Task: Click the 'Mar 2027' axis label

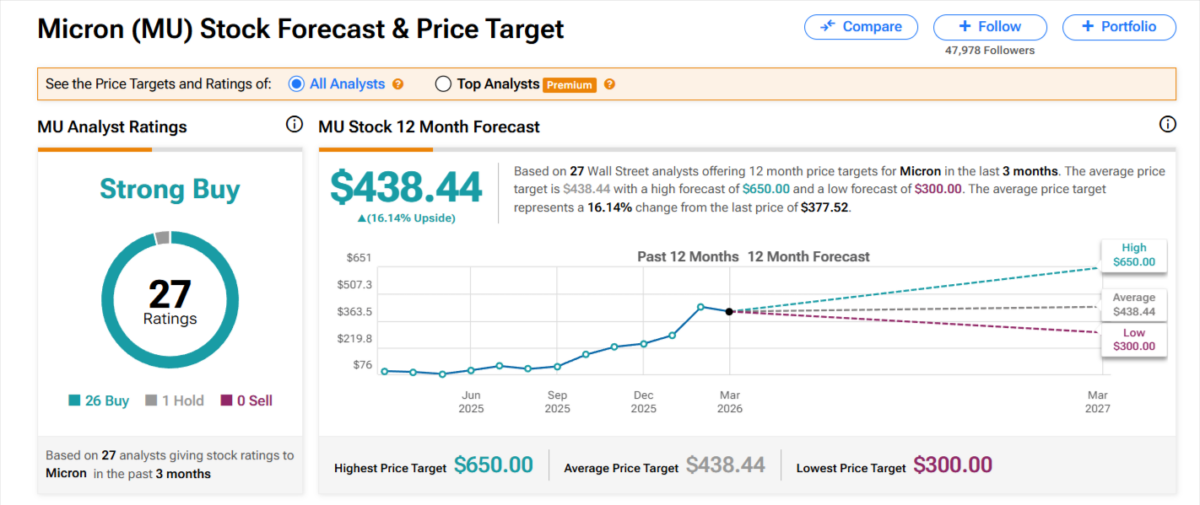Action: [x=1097, y=402]
